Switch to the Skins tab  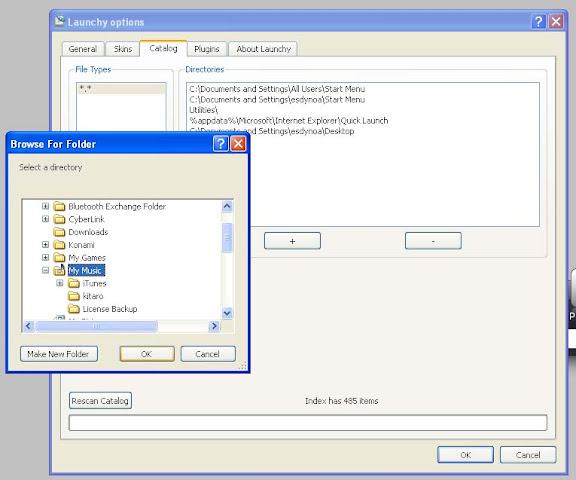click(122, 49)
